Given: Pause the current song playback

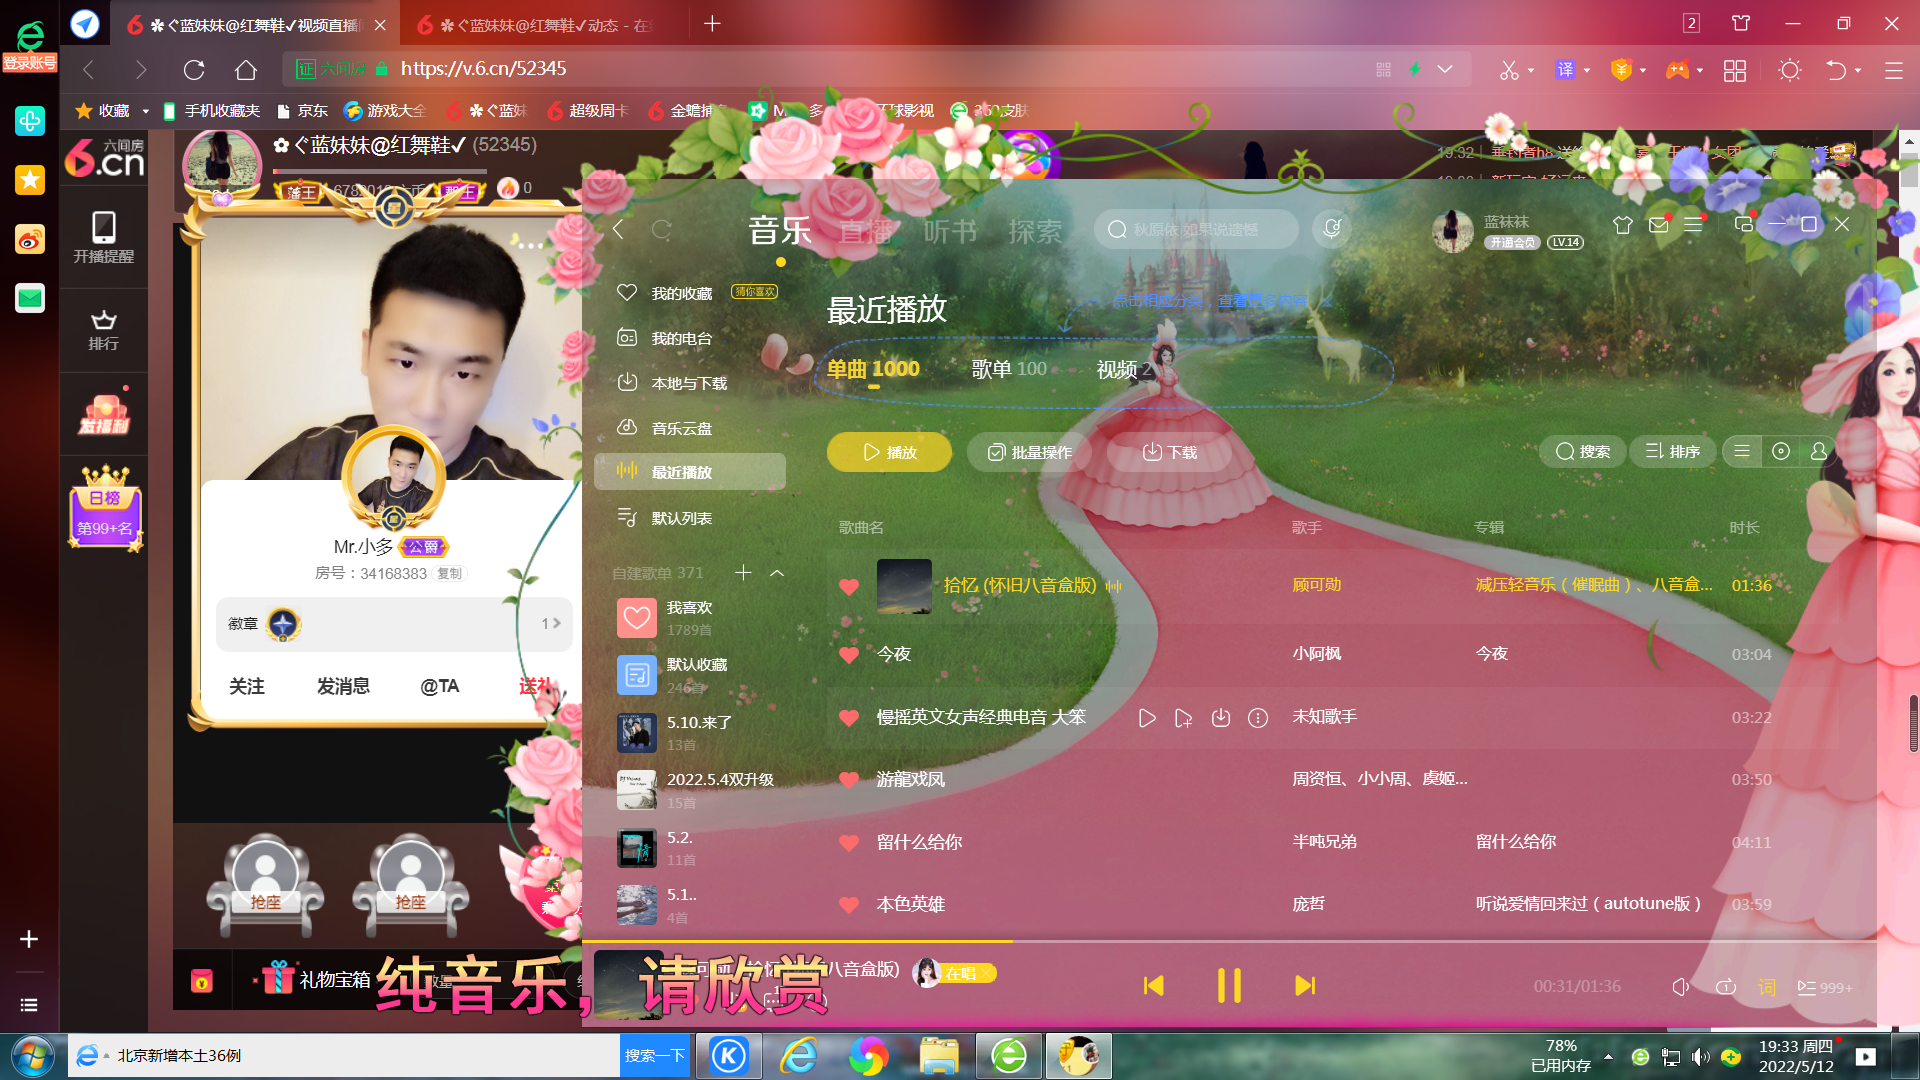Looking at the screenshot, I should pos(1229,985).
